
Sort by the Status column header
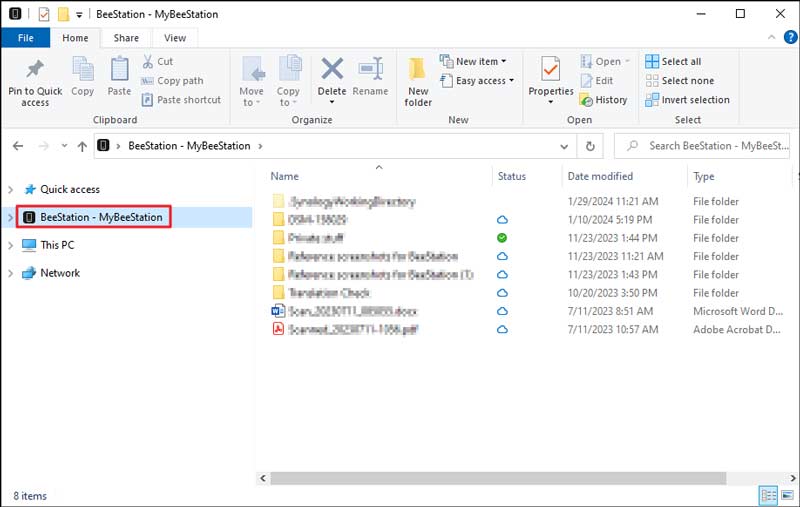(512, 176)
